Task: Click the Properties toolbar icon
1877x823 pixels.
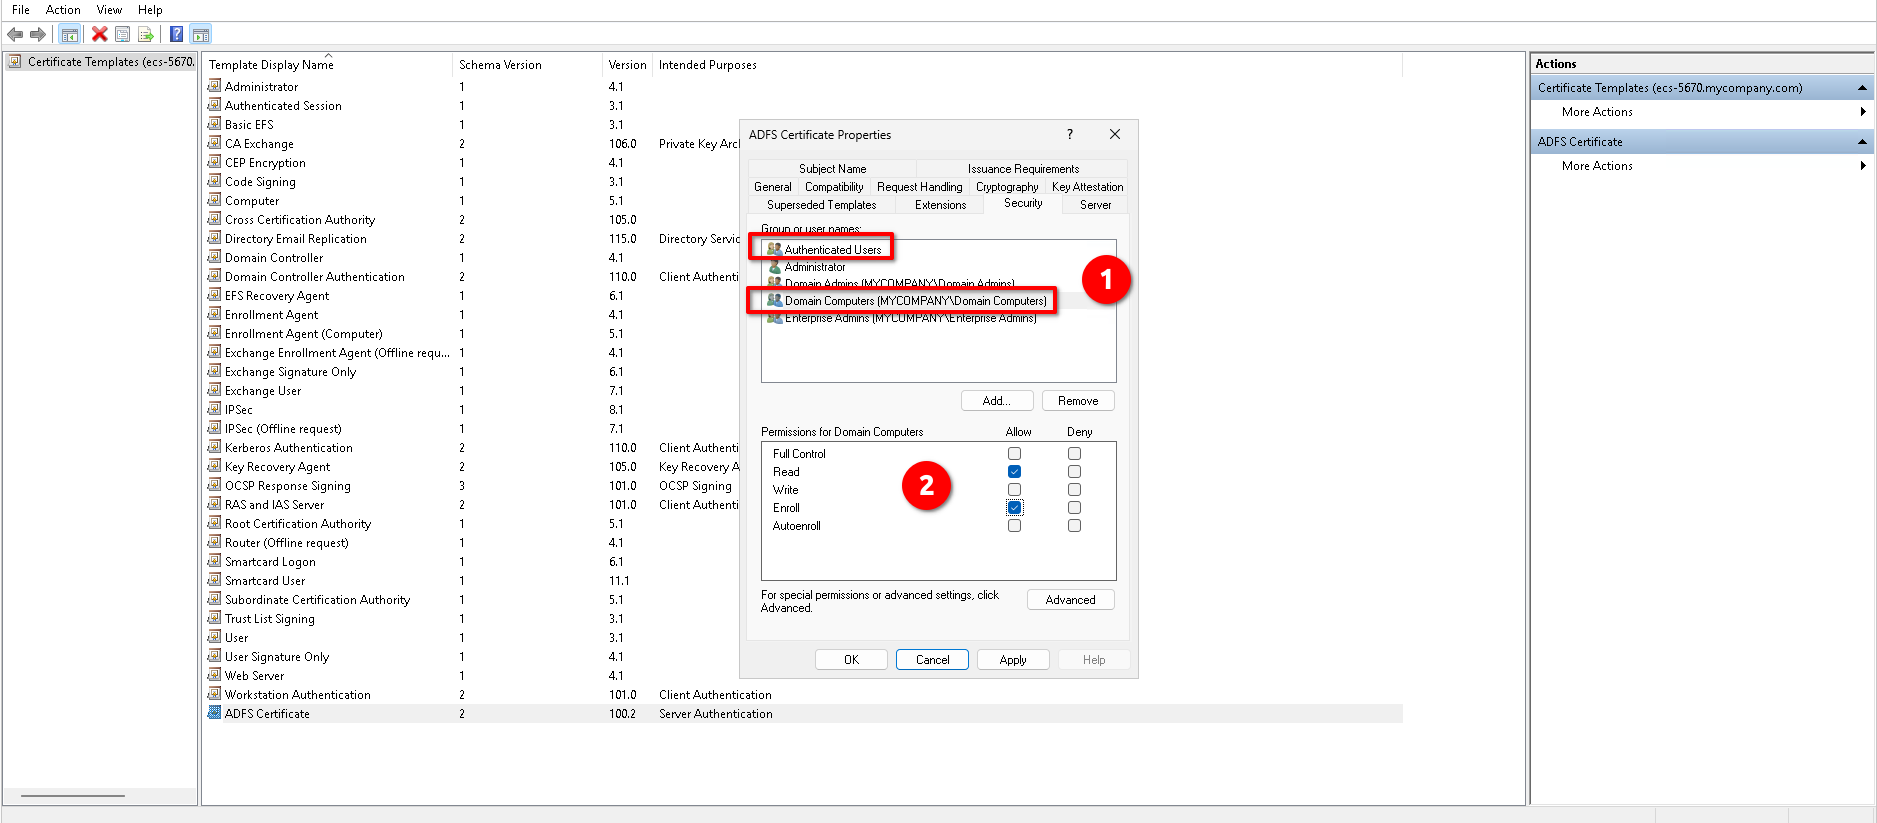Action: pos(122,34)
